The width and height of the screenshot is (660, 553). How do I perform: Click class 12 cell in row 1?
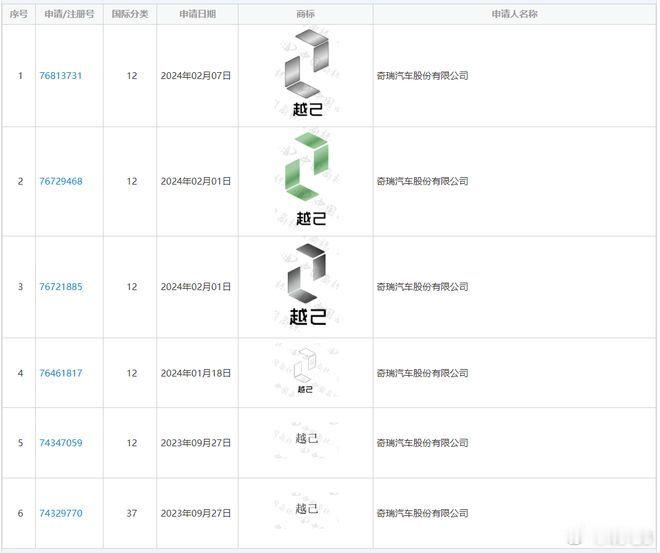point(132,76)
